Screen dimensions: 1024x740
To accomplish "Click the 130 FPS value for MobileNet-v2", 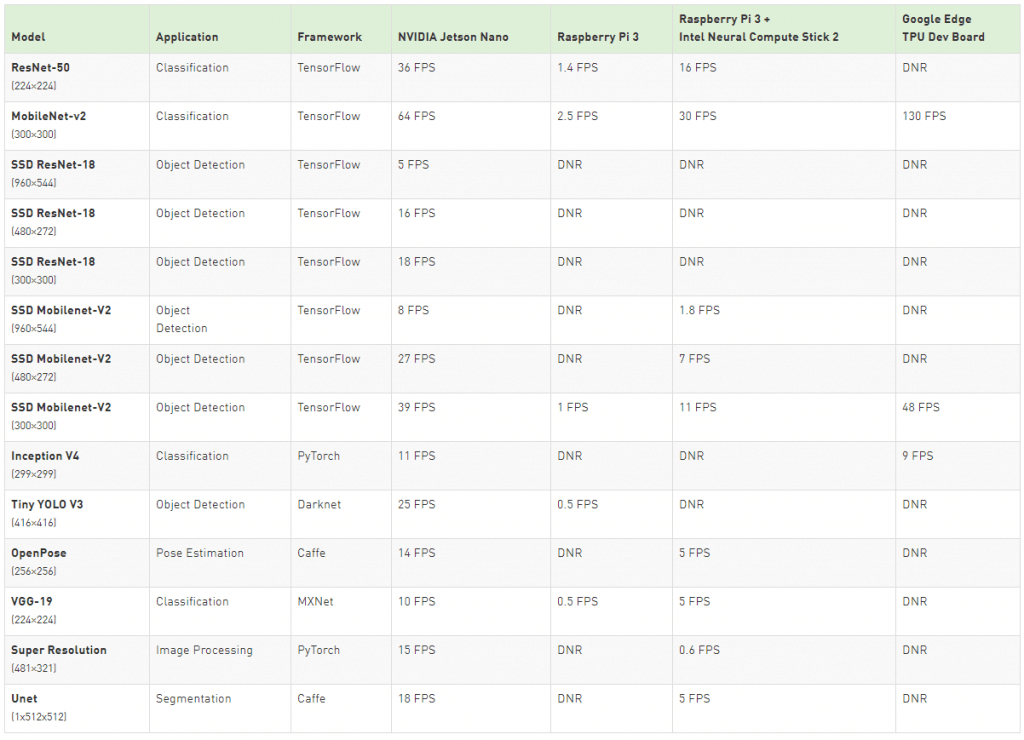I will point(923,116).
